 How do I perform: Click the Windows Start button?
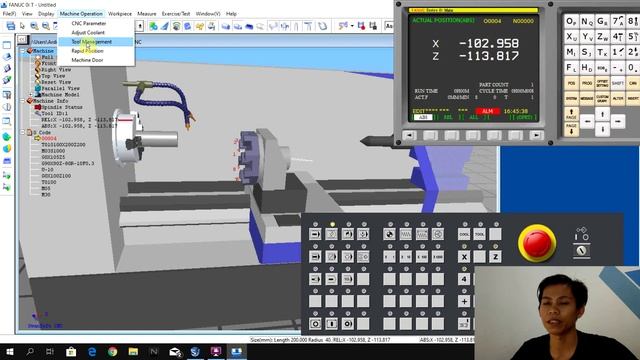[x=9, y=351]
